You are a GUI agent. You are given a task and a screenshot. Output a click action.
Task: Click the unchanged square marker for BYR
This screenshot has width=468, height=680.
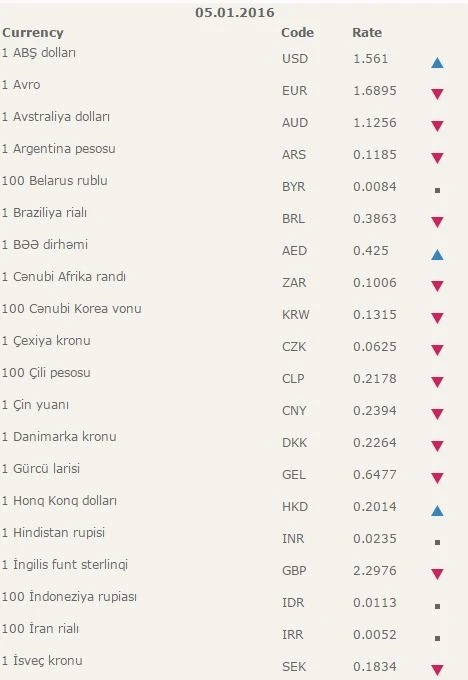(x=437, y=190)
